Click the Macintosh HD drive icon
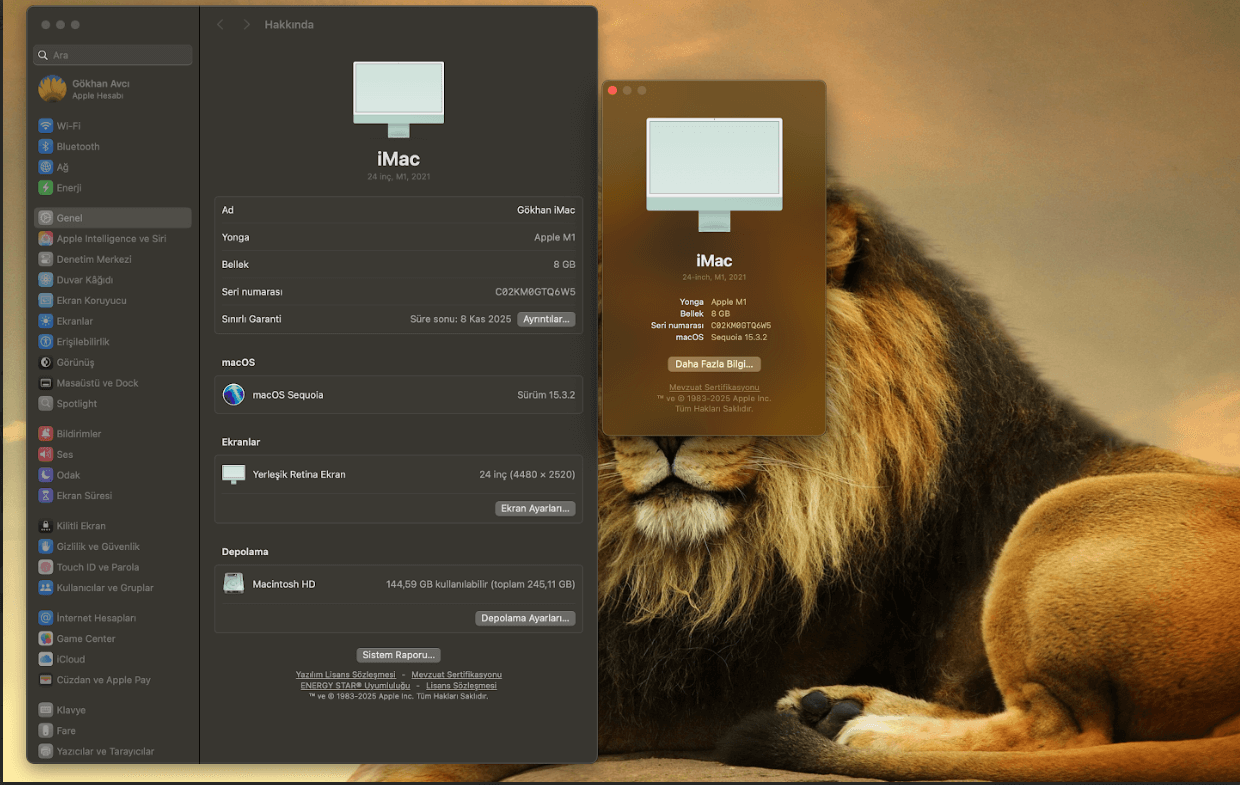The height and width of the screenshot is (785, 1240). click(x=233, y=584)
